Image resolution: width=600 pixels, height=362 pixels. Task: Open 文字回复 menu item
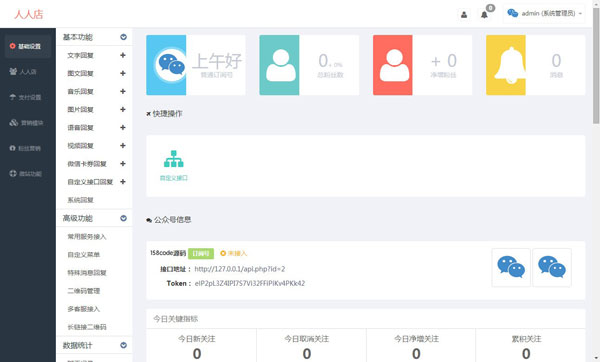pos(80,55)
